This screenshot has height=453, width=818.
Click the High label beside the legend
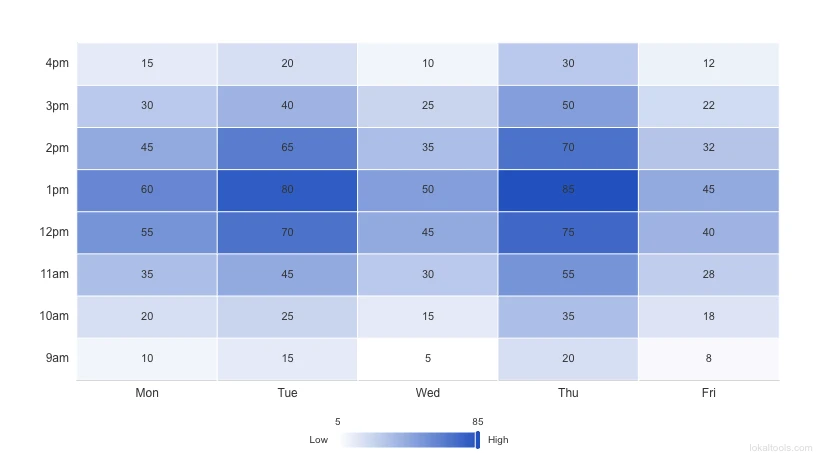coord(498,440)
